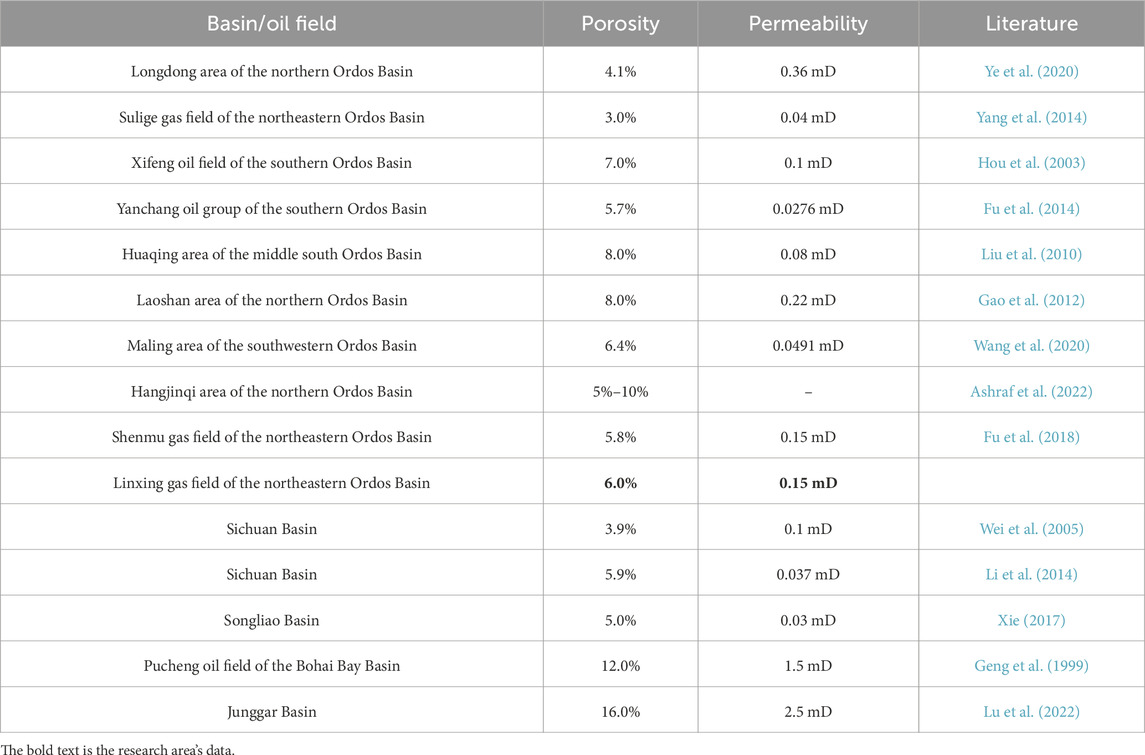Open the Ye et al. (2020) reference

point(1031,72)
